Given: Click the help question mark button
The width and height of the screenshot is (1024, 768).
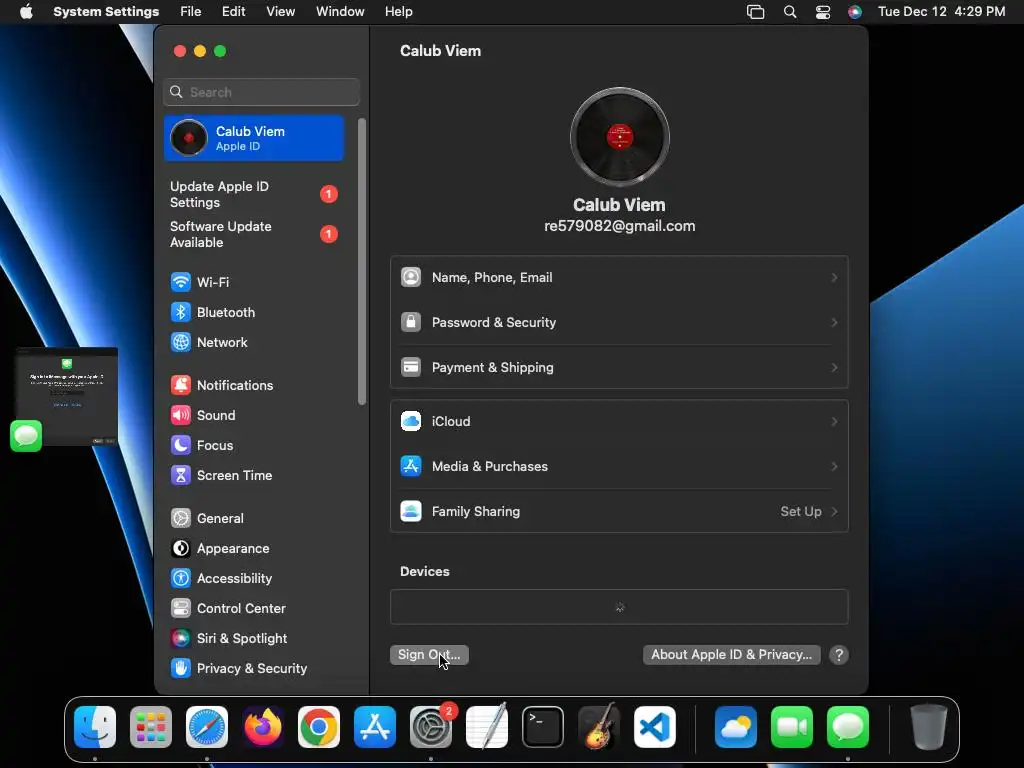Looking at the screenshot, I should point(839,655).
